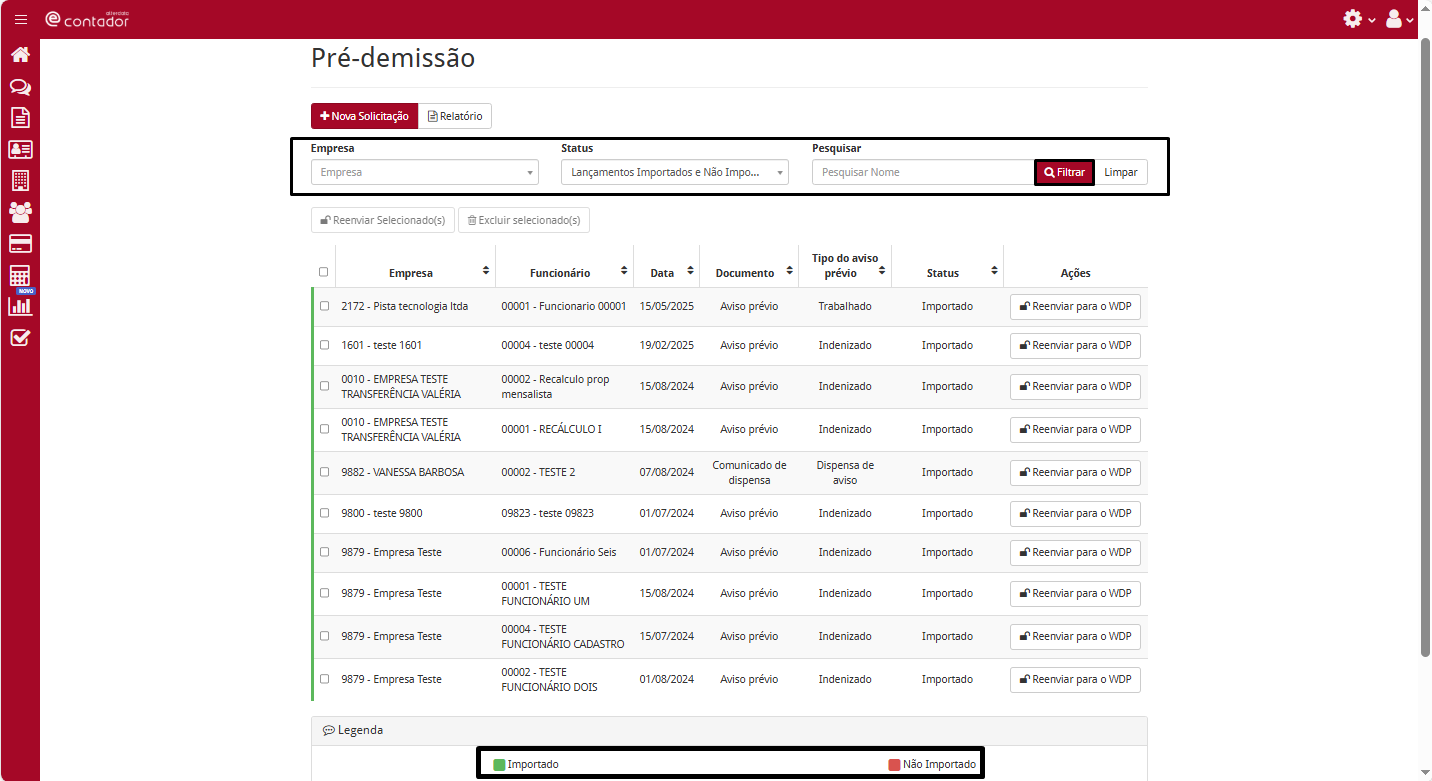The height and width of the screenshot is (781, 1432).
Task: Open the Empresa dropdown filter
Action: pos(424,172)
